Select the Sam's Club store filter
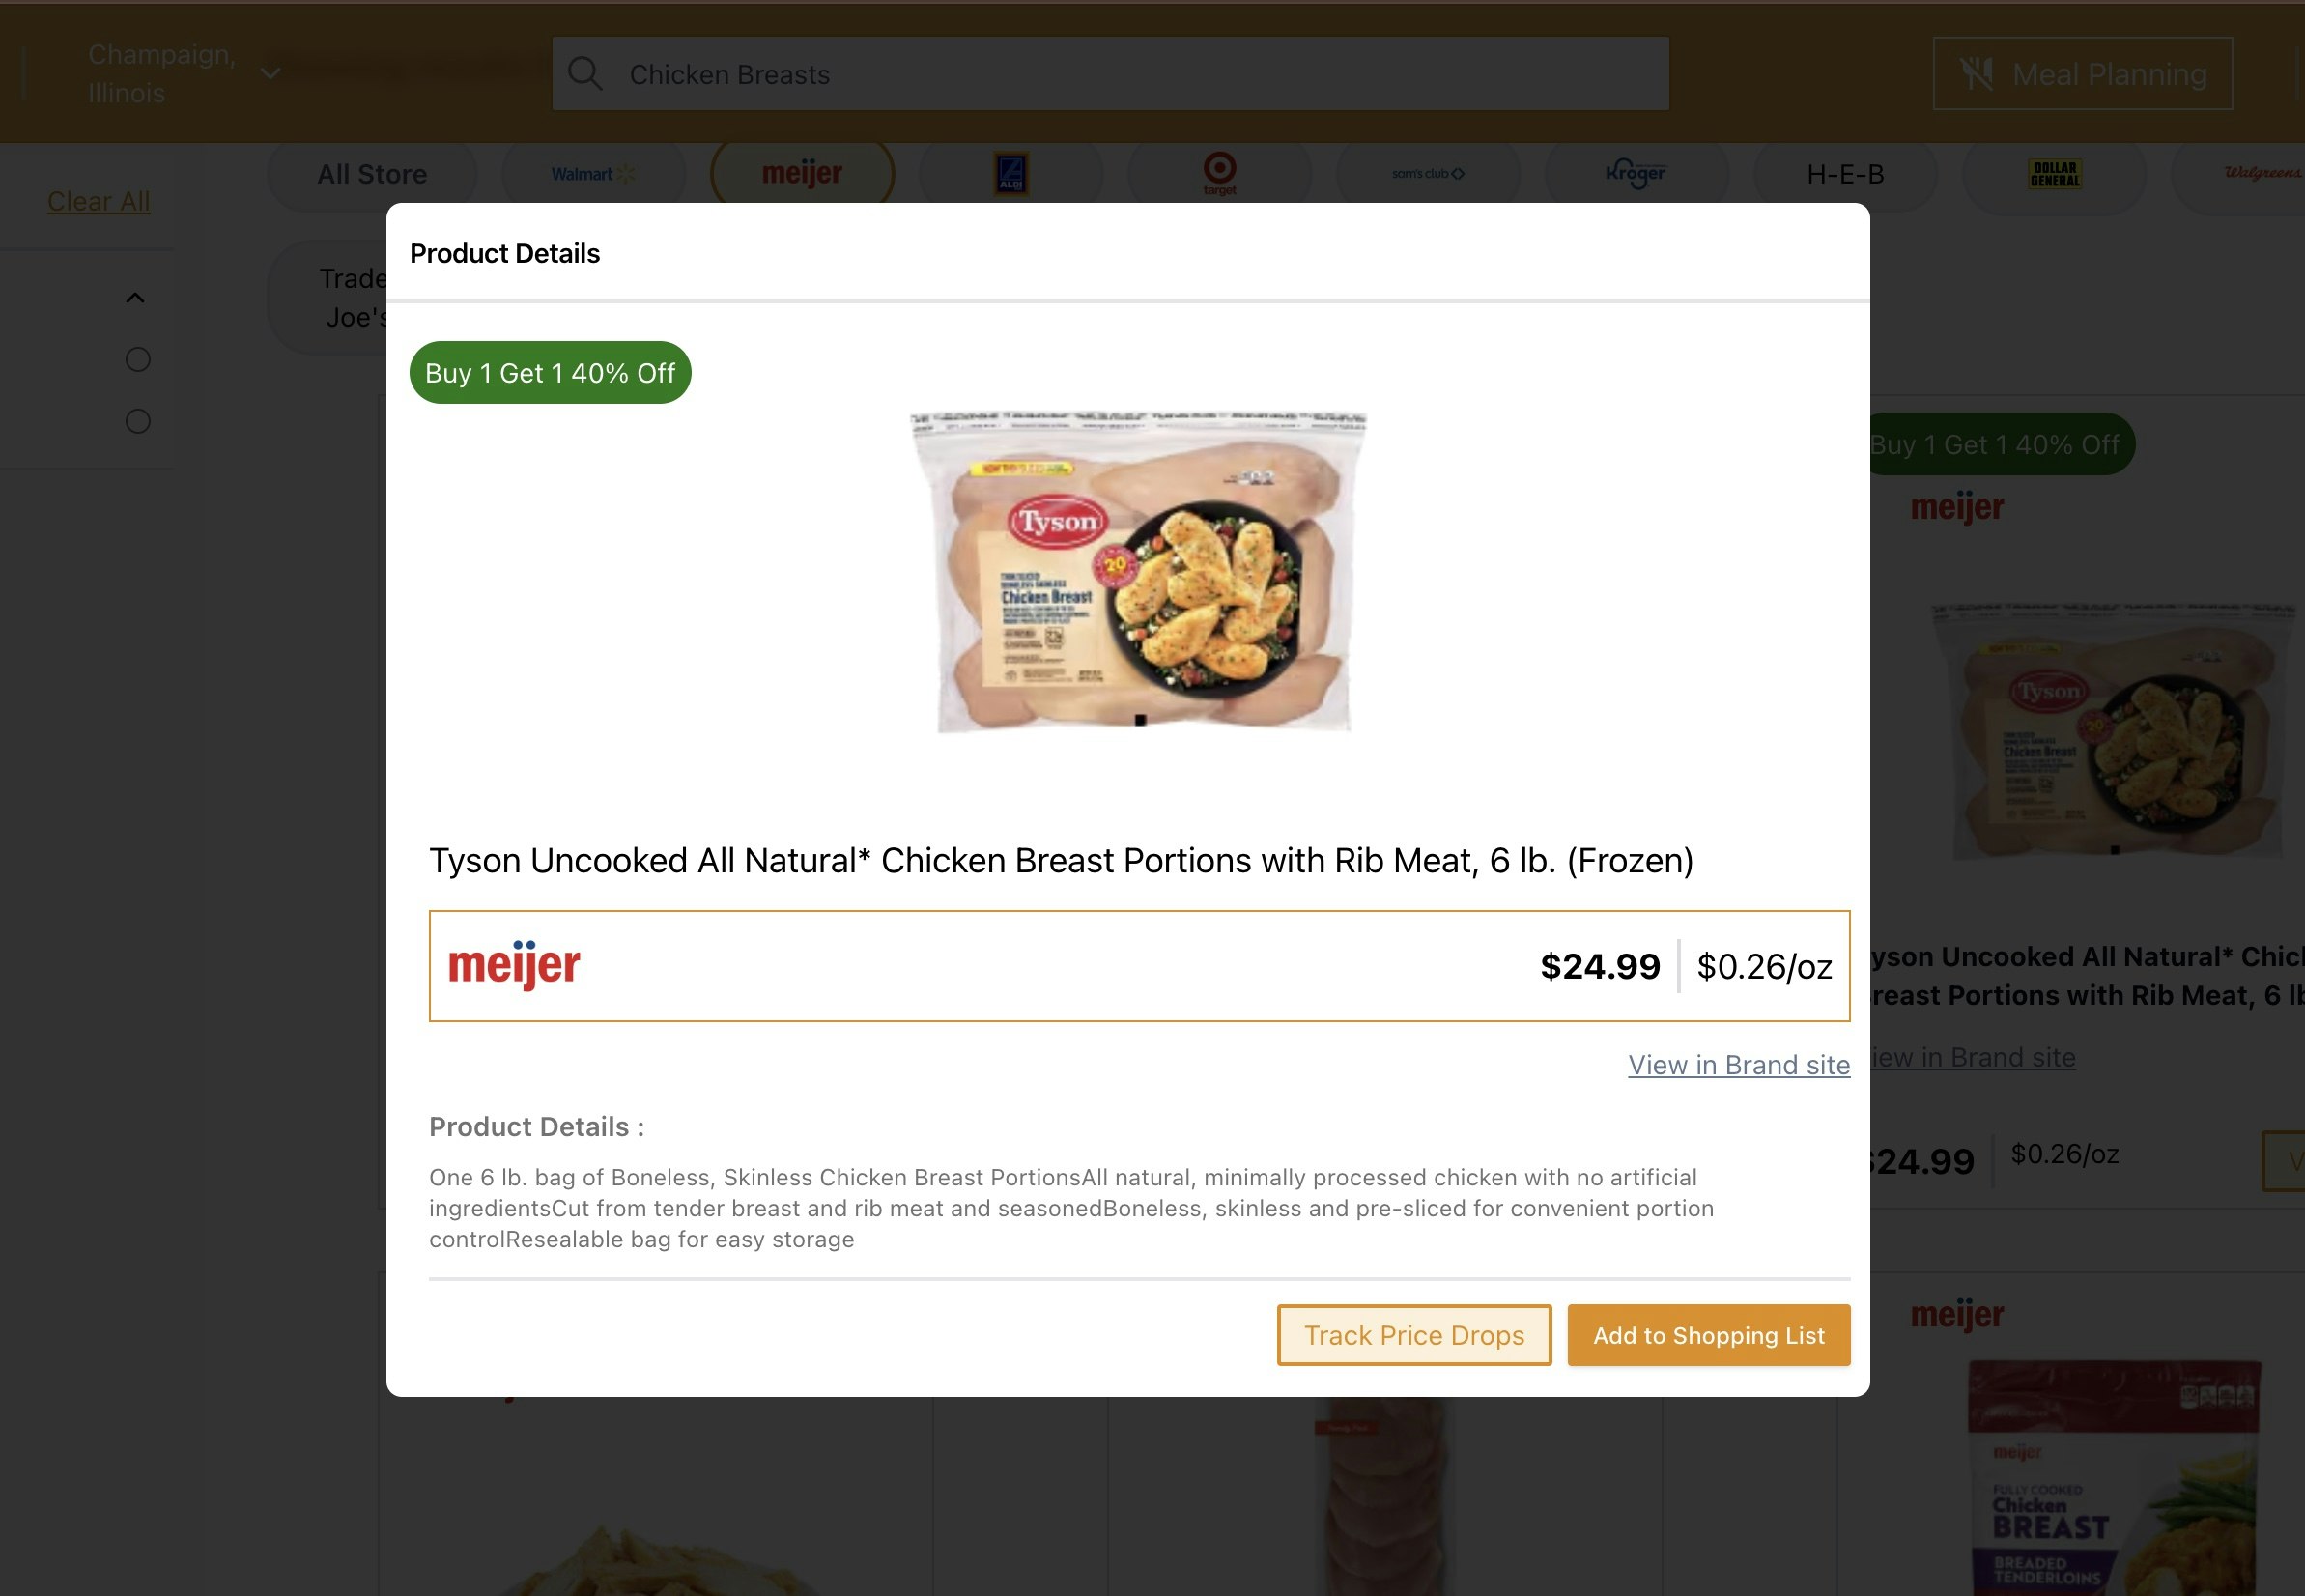Screen dimensions: 2305x1596 [1428, 174]
